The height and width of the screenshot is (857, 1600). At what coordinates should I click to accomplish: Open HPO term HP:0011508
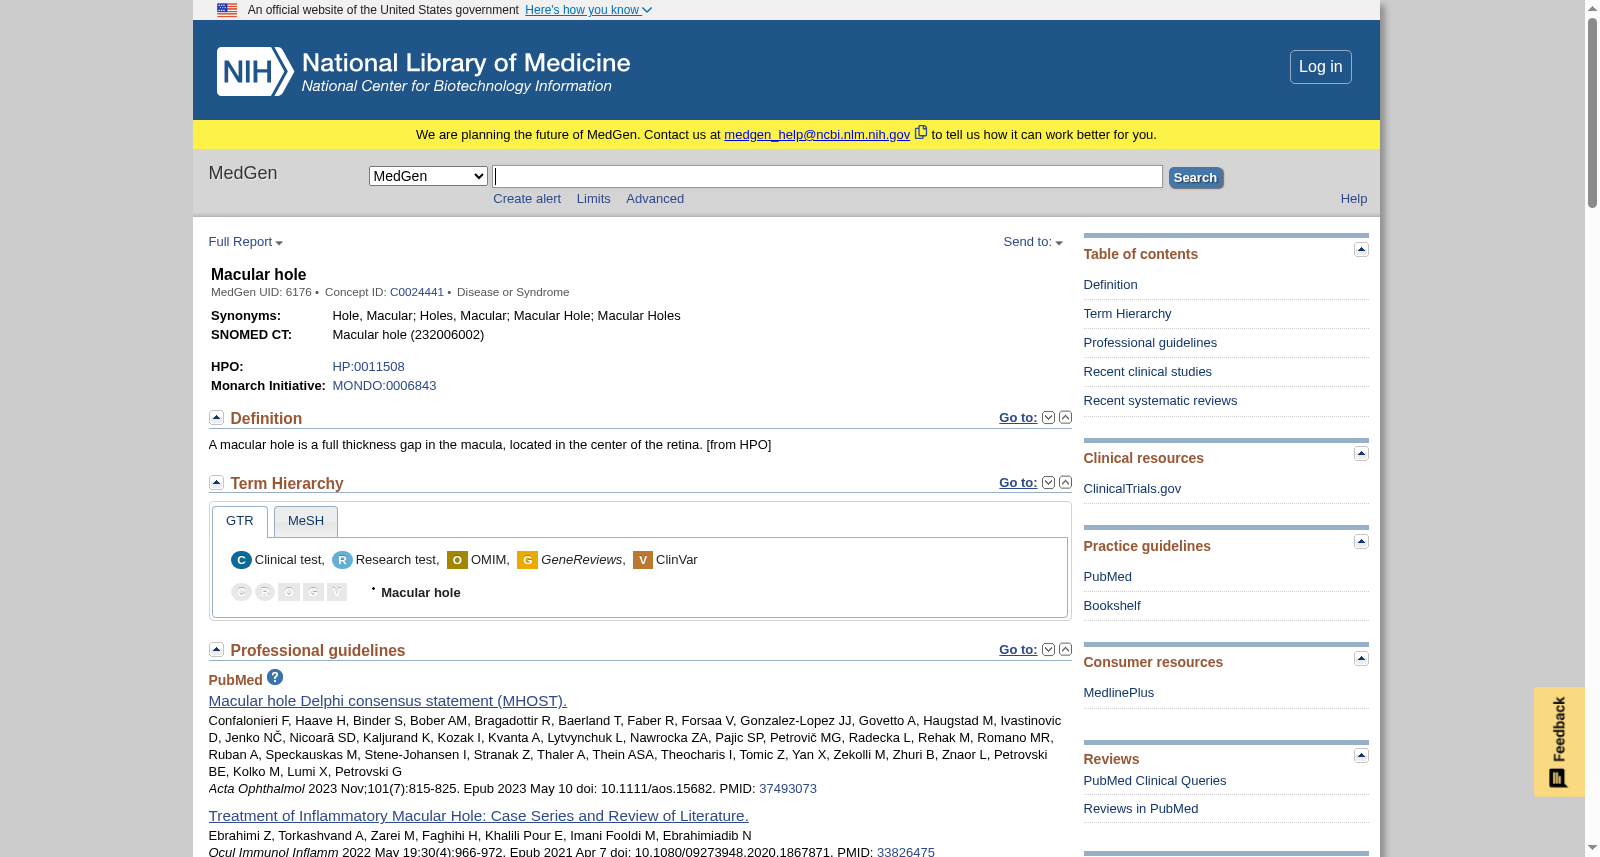(368, 367)
